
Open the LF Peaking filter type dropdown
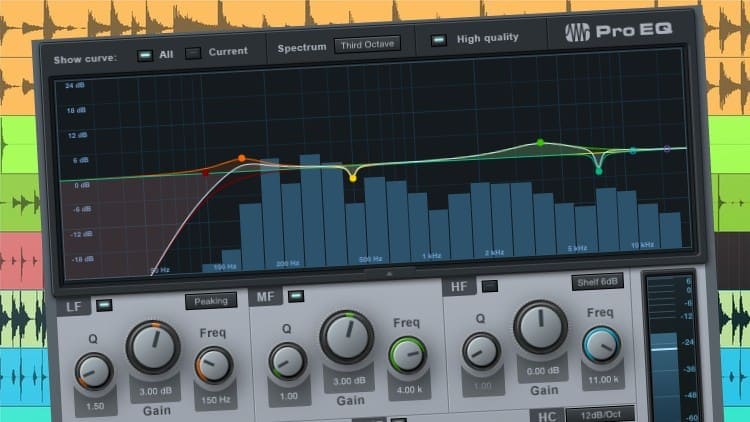pos(211,300)
